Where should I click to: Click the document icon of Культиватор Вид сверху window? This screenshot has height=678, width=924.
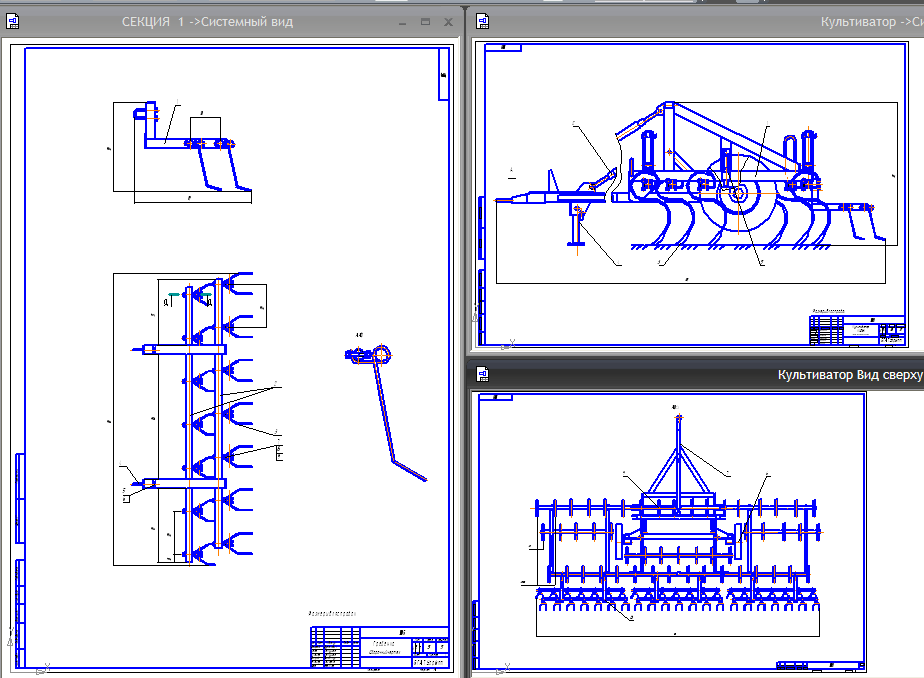tap(483, 374)
